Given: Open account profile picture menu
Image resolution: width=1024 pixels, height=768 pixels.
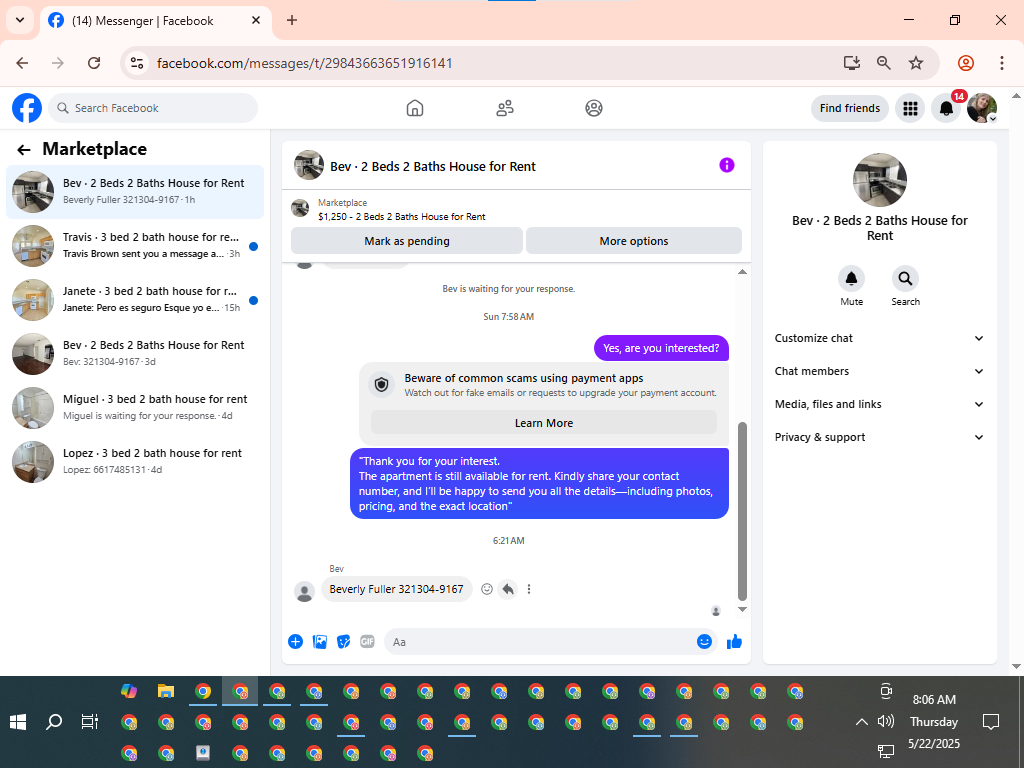Looking at the screenshot, I should pos(982,108).
